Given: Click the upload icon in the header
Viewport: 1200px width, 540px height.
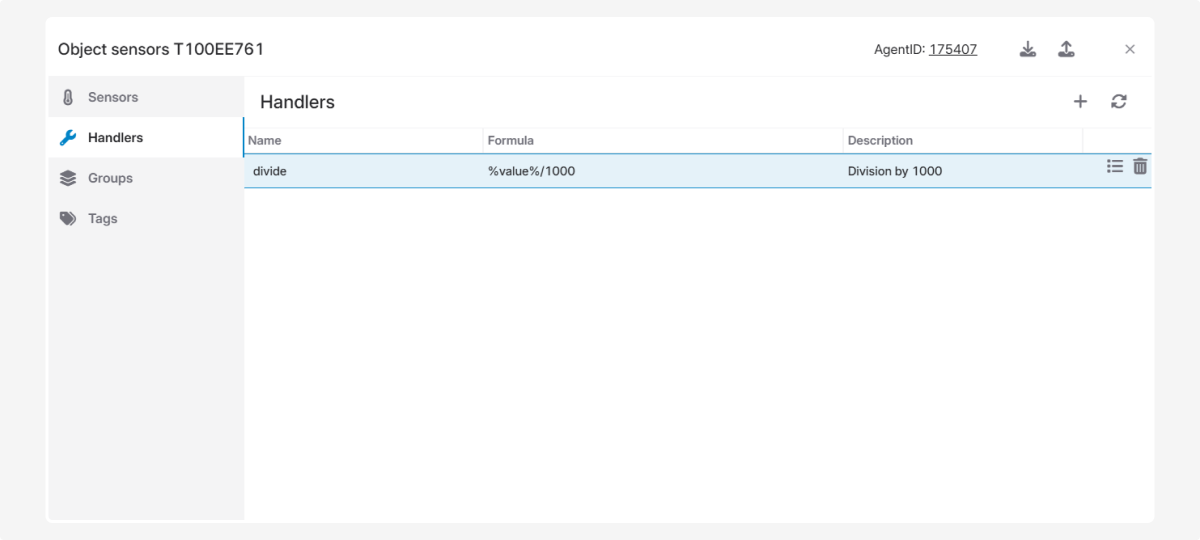Looking at the screenshot, I should tap(1066, 49).
